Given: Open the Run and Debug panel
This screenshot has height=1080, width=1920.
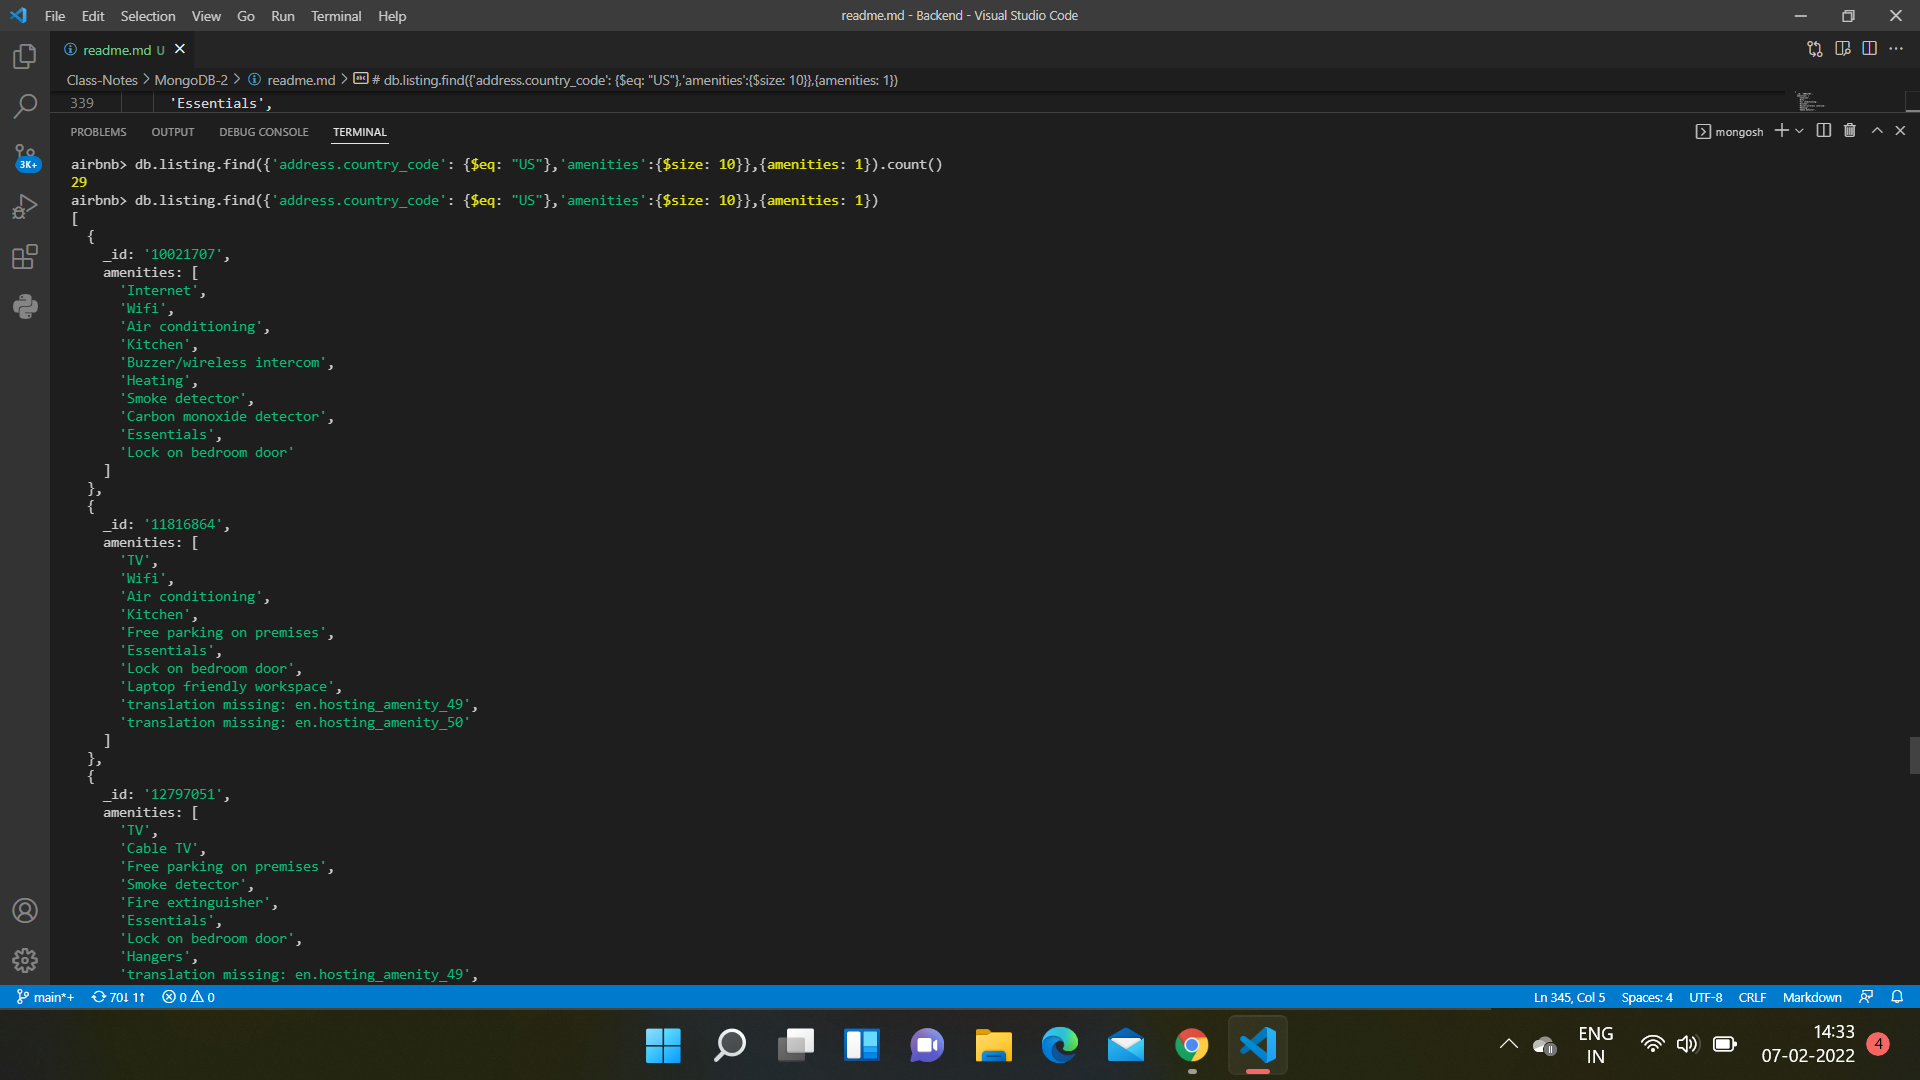Looking at the screenshot, I should click(24, 206).
